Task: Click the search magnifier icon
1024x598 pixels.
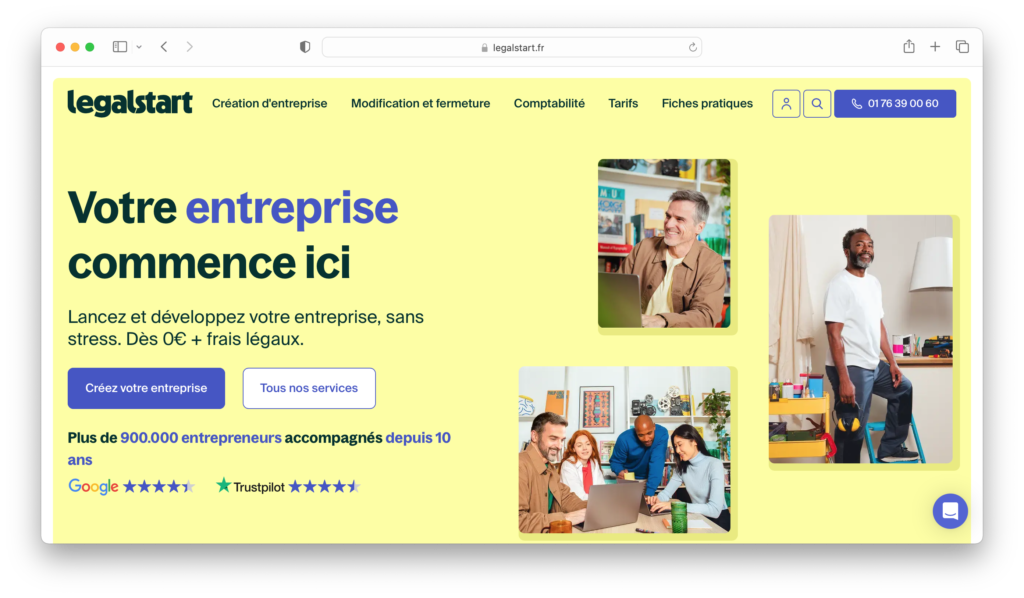Action: (817, 103)
